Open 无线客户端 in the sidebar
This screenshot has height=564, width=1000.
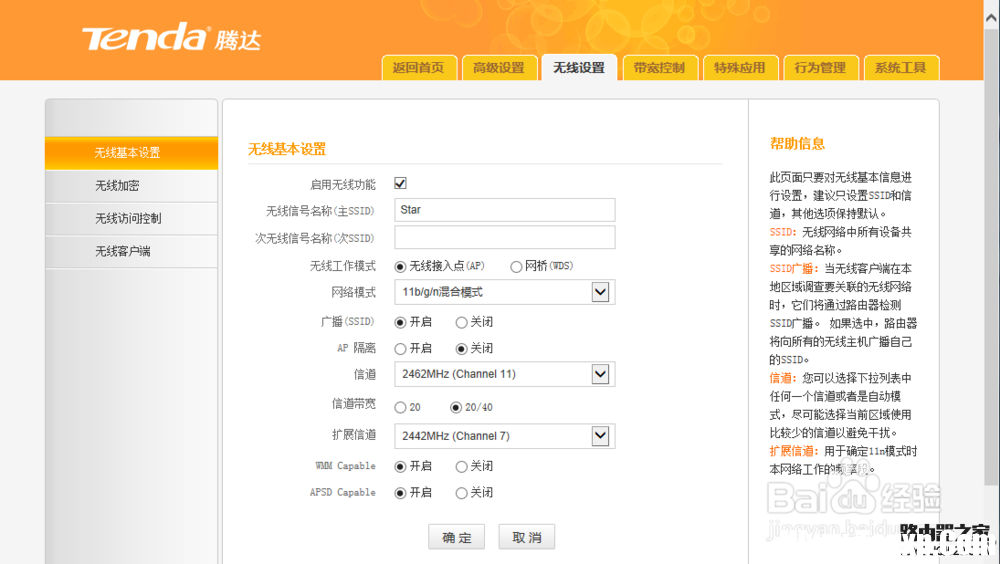tap(131, 251)
